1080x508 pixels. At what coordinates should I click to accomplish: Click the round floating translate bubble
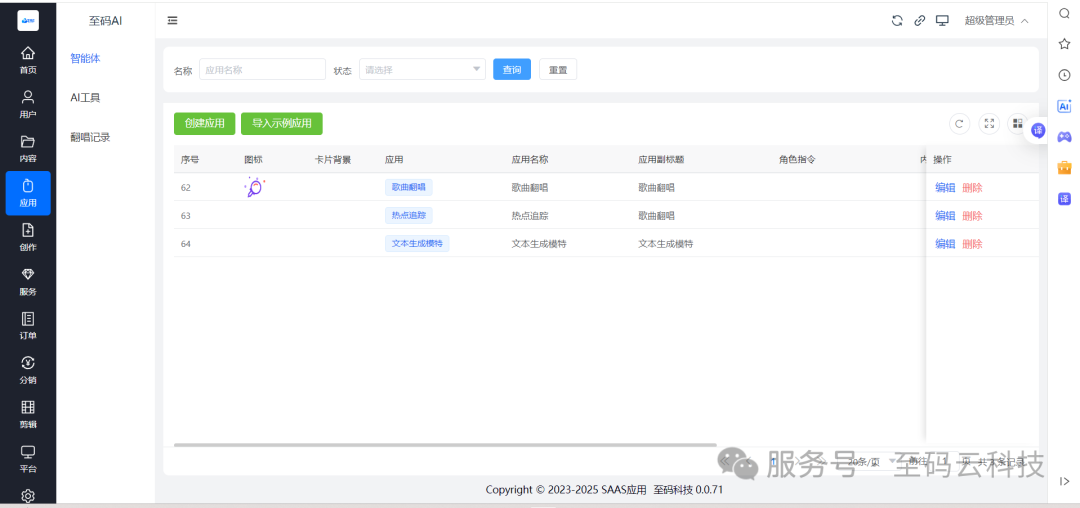click(x=1038, y=130)
